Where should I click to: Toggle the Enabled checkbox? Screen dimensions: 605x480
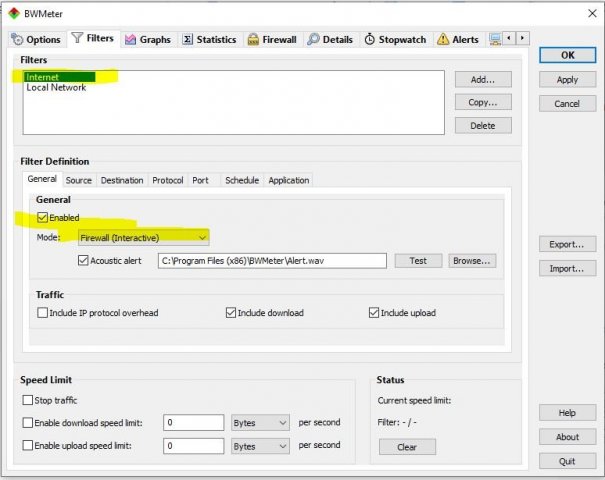(x=42, y=217)
